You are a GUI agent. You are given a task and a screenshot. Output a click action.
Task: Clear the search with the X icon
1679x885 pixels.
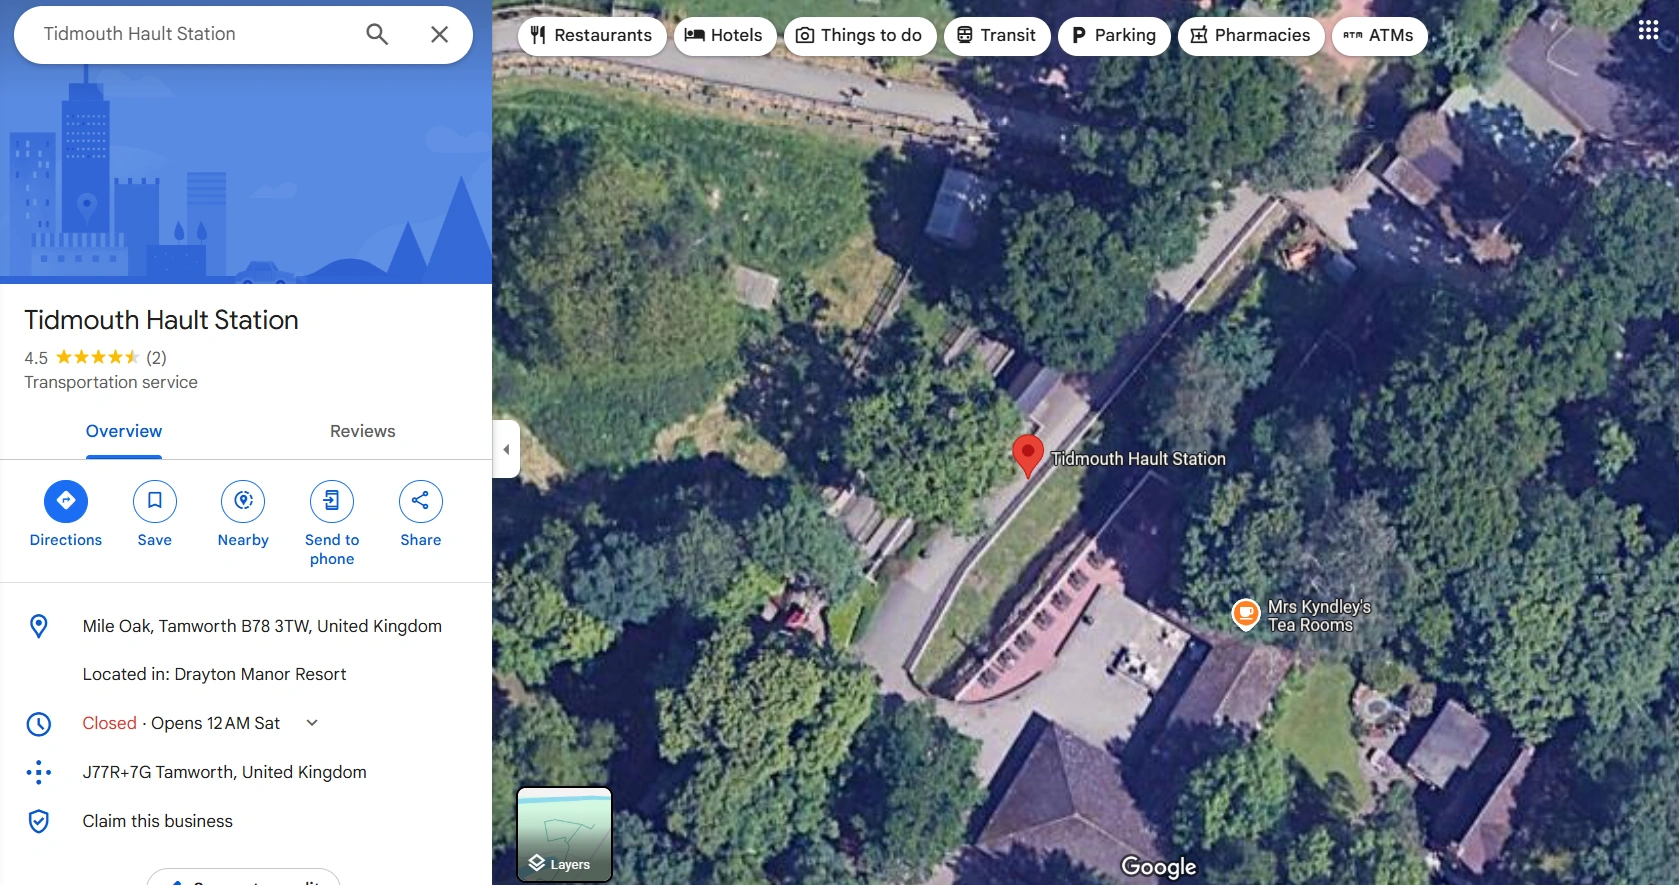point(439,34)
